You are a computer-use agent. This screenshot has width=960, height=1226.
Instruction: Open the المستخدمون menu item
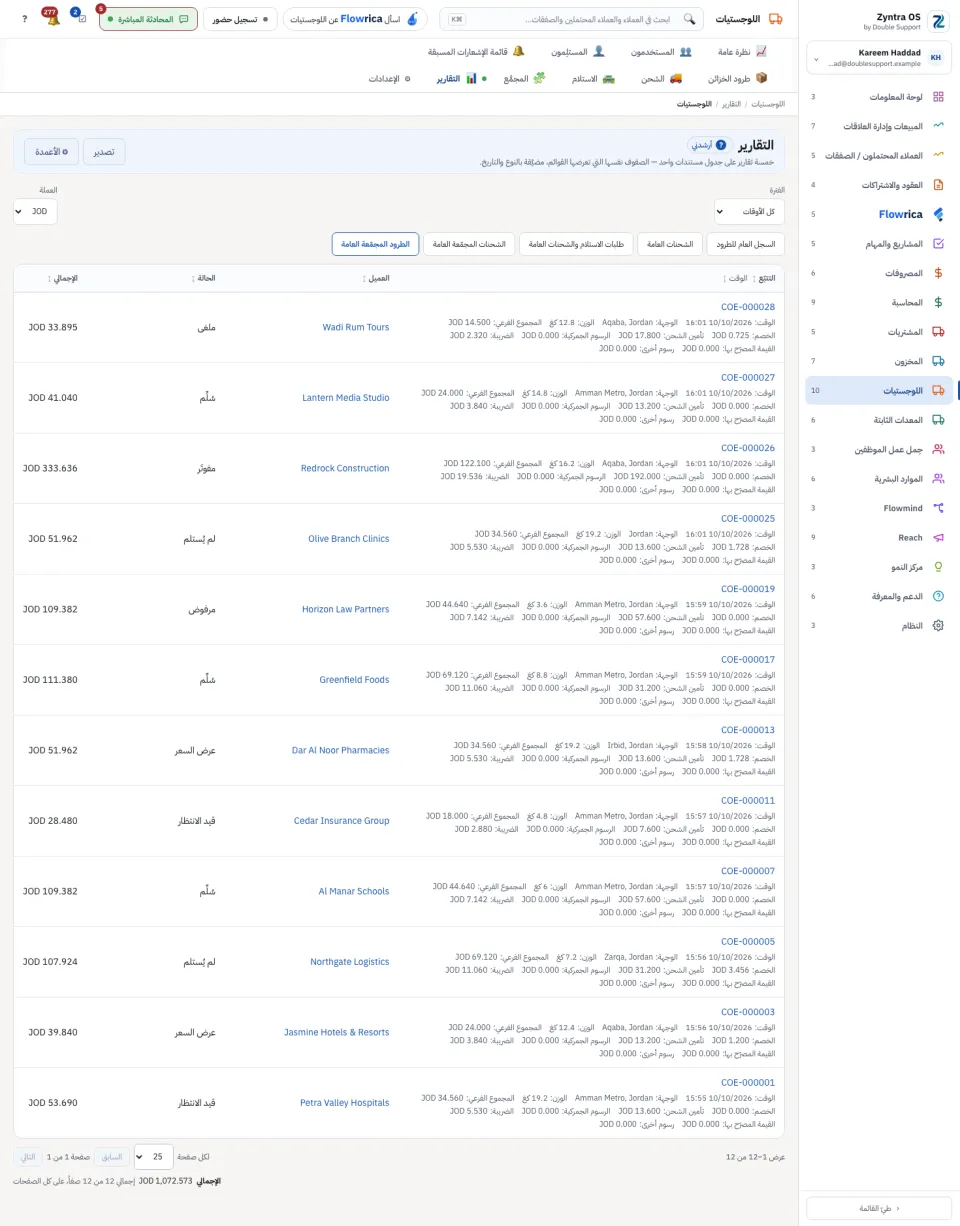pos(661,51)
